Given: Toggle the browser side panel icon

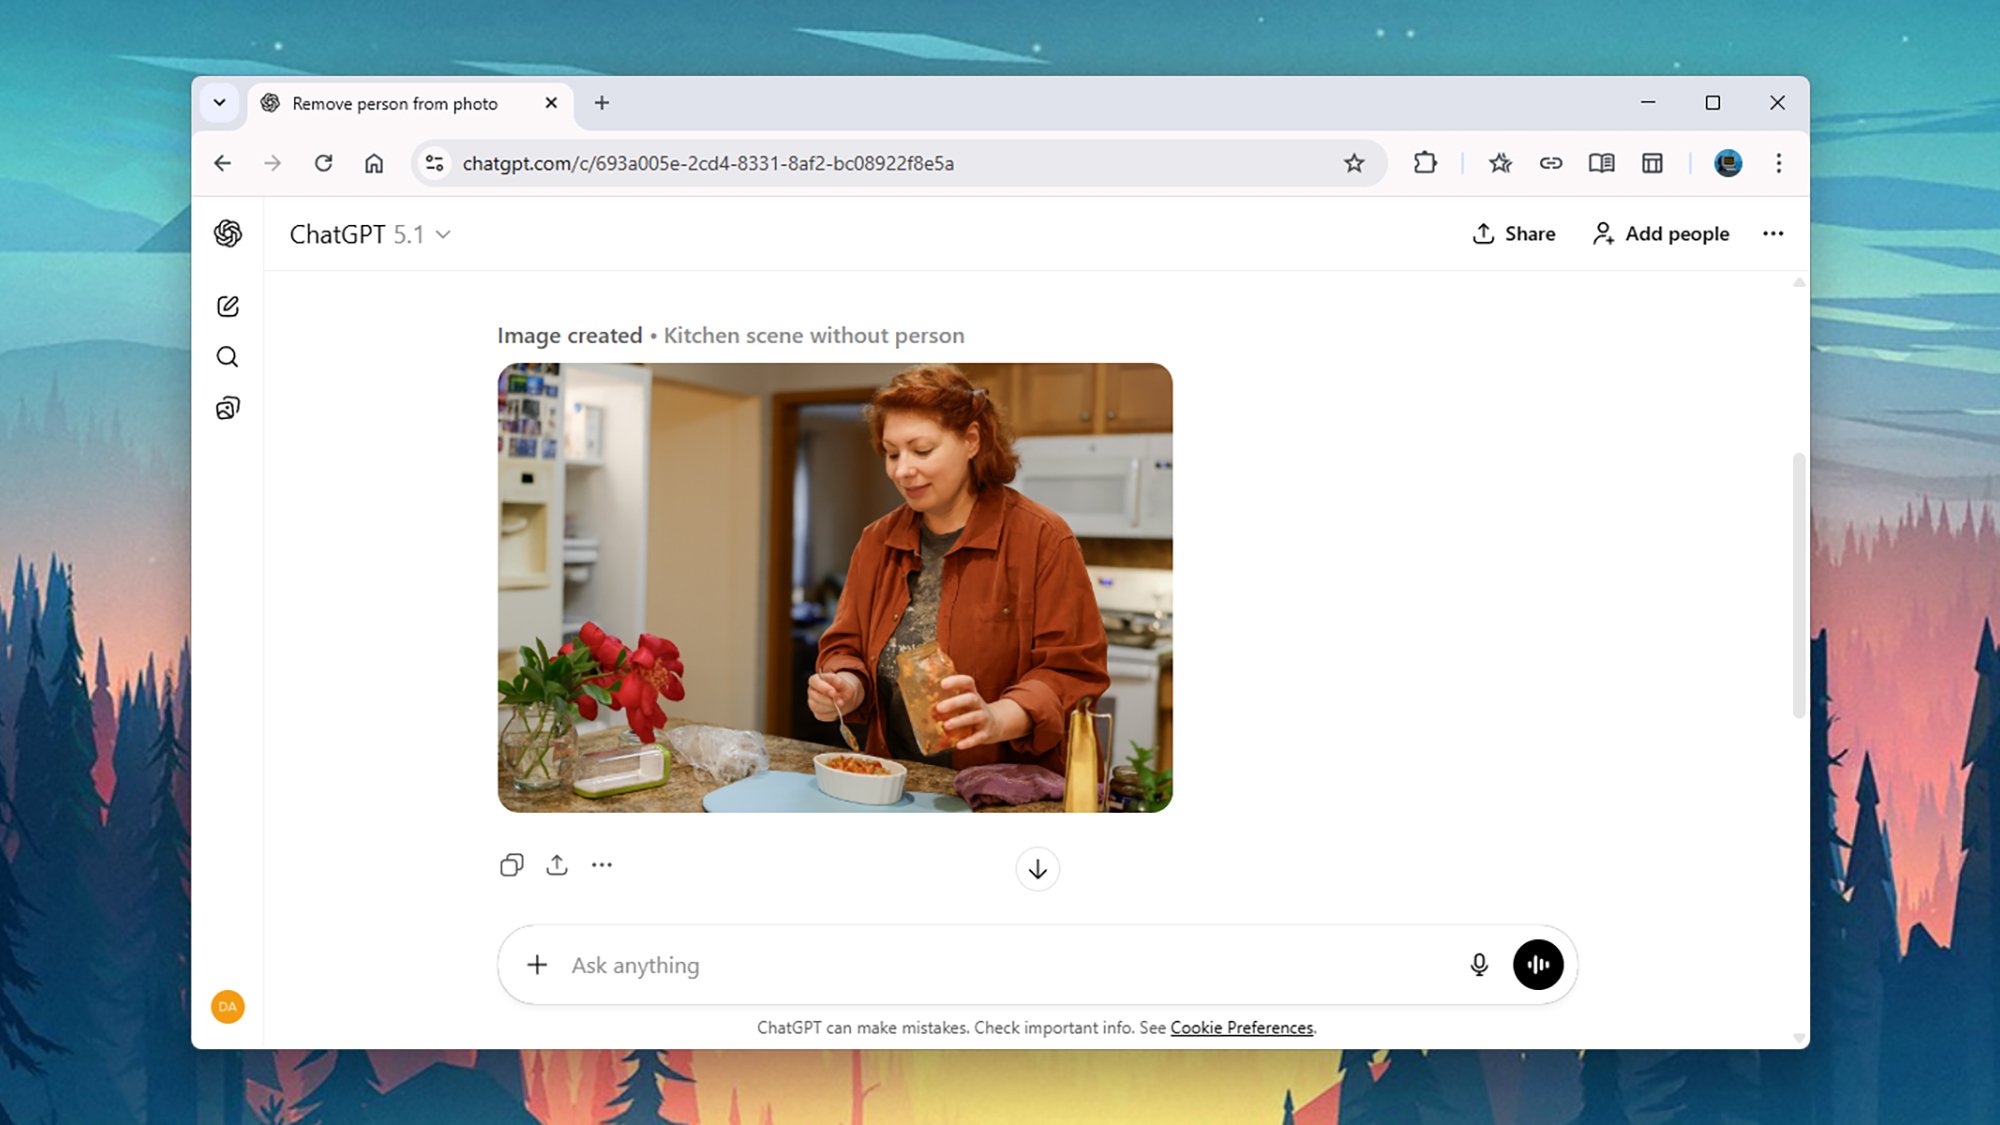Looking at the screenshot, I should tap(1652, 163).
